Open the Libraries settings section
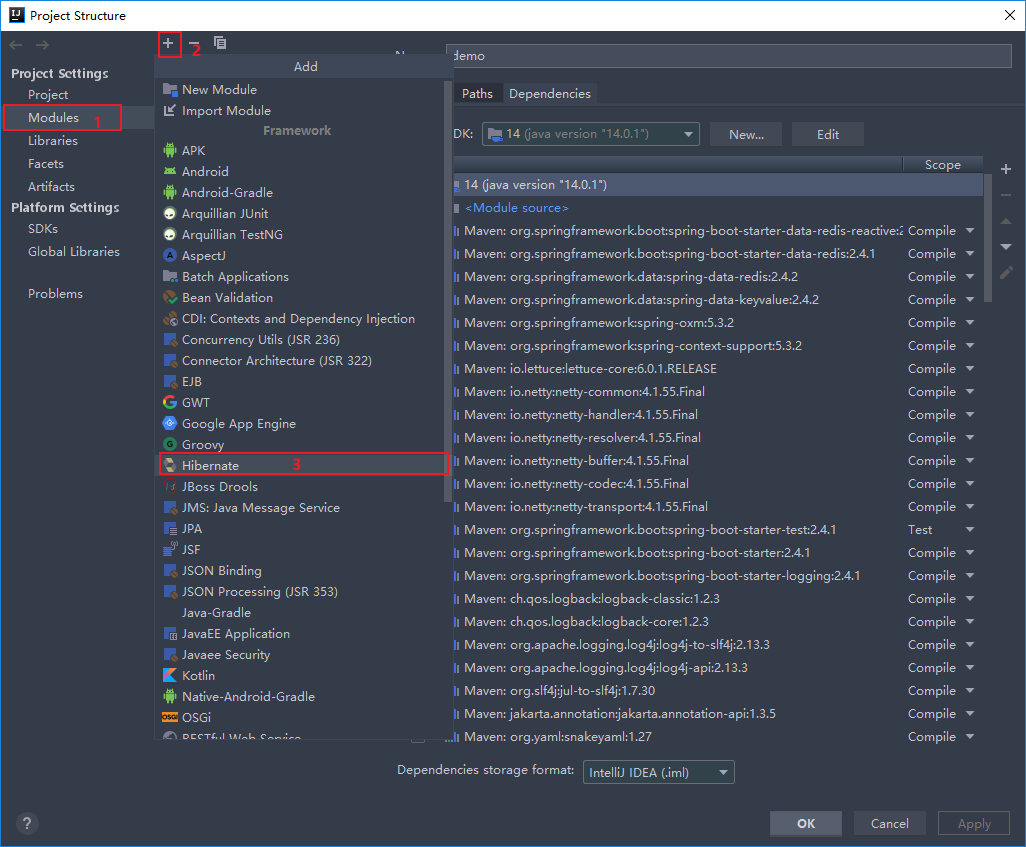The image size is (1026, 847). 52,141
